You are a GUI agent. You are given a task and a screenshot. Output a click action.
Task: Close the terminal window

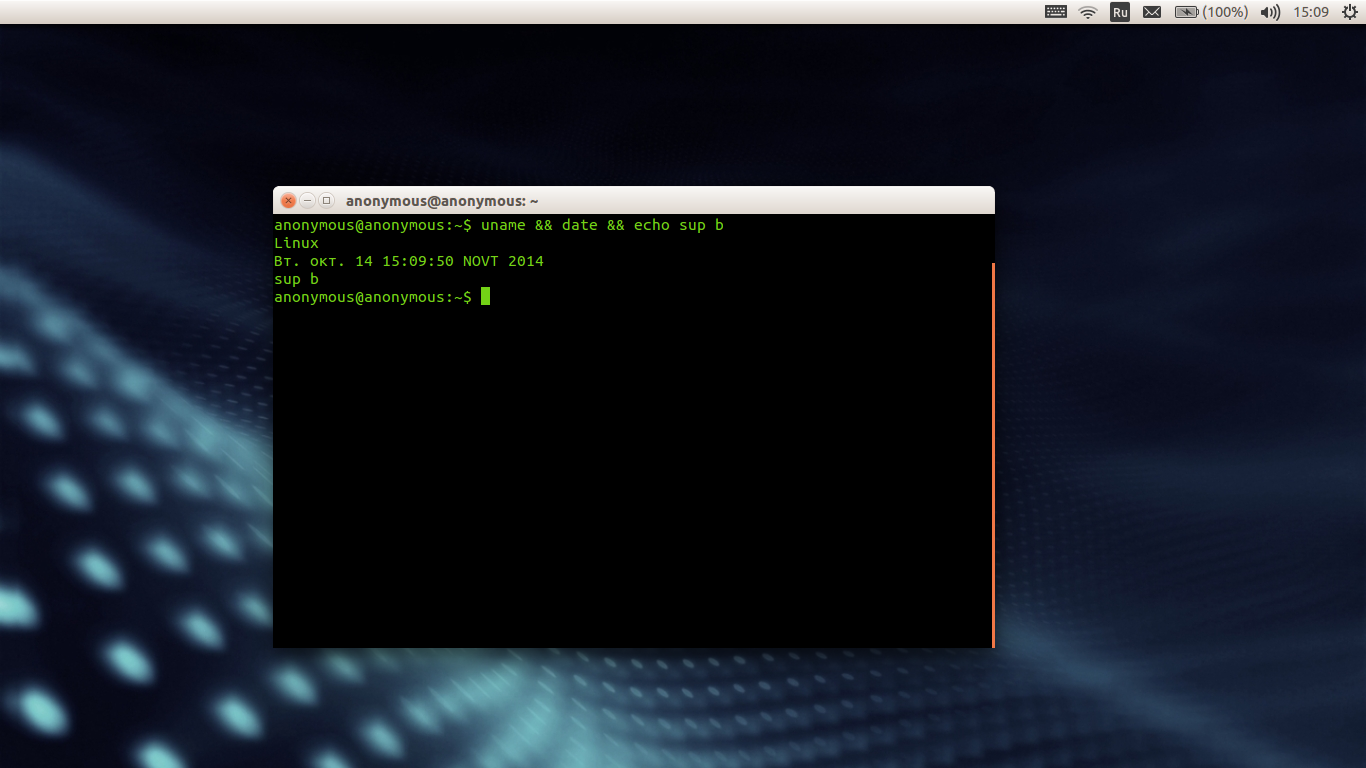coord(289,200)
